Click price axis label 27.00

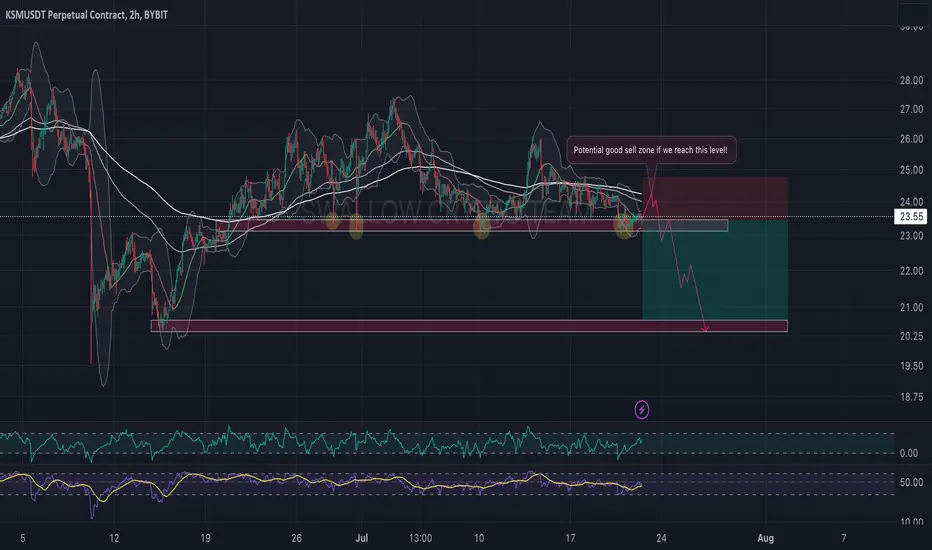(x=911, y=109)
